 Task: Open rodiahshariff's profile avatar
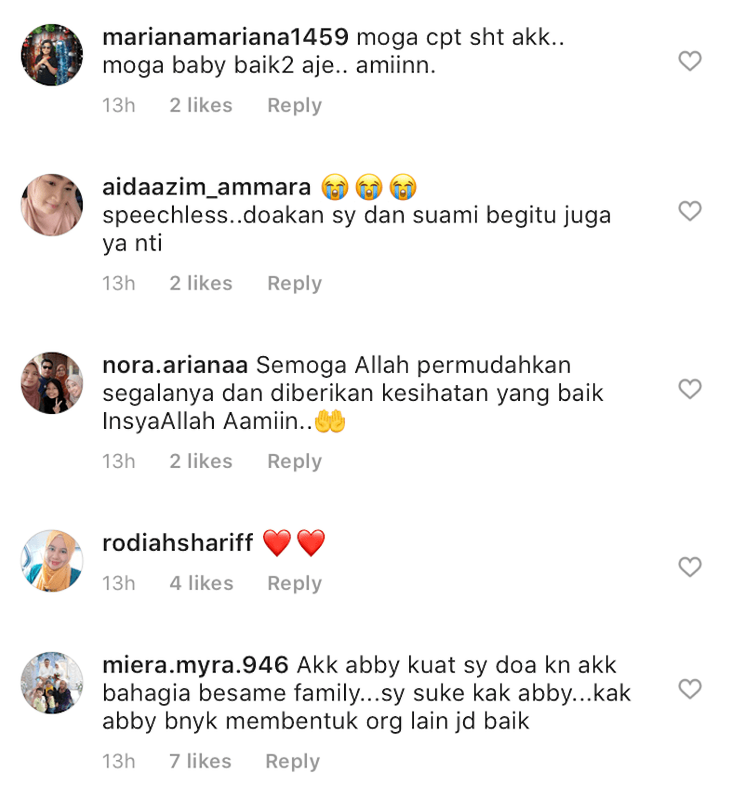(52, 561)
